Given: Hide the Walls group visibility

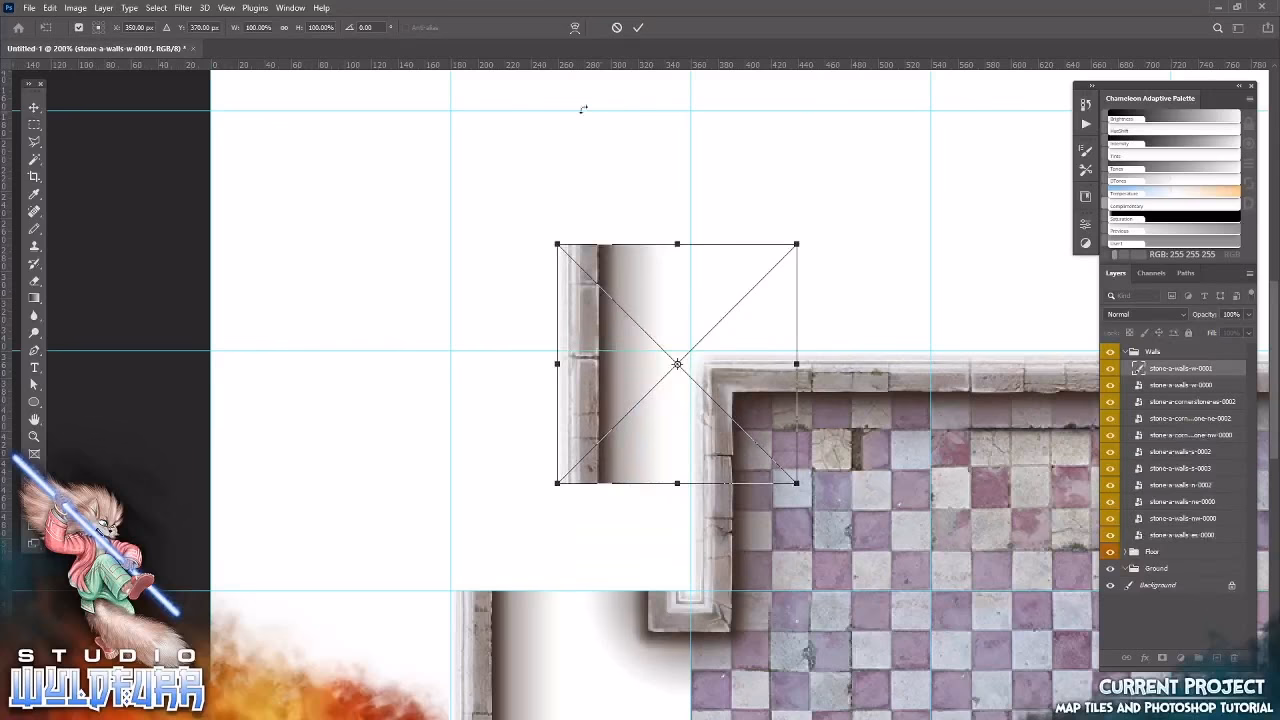Looking at the screenshot, I should tap(1109, 351).
